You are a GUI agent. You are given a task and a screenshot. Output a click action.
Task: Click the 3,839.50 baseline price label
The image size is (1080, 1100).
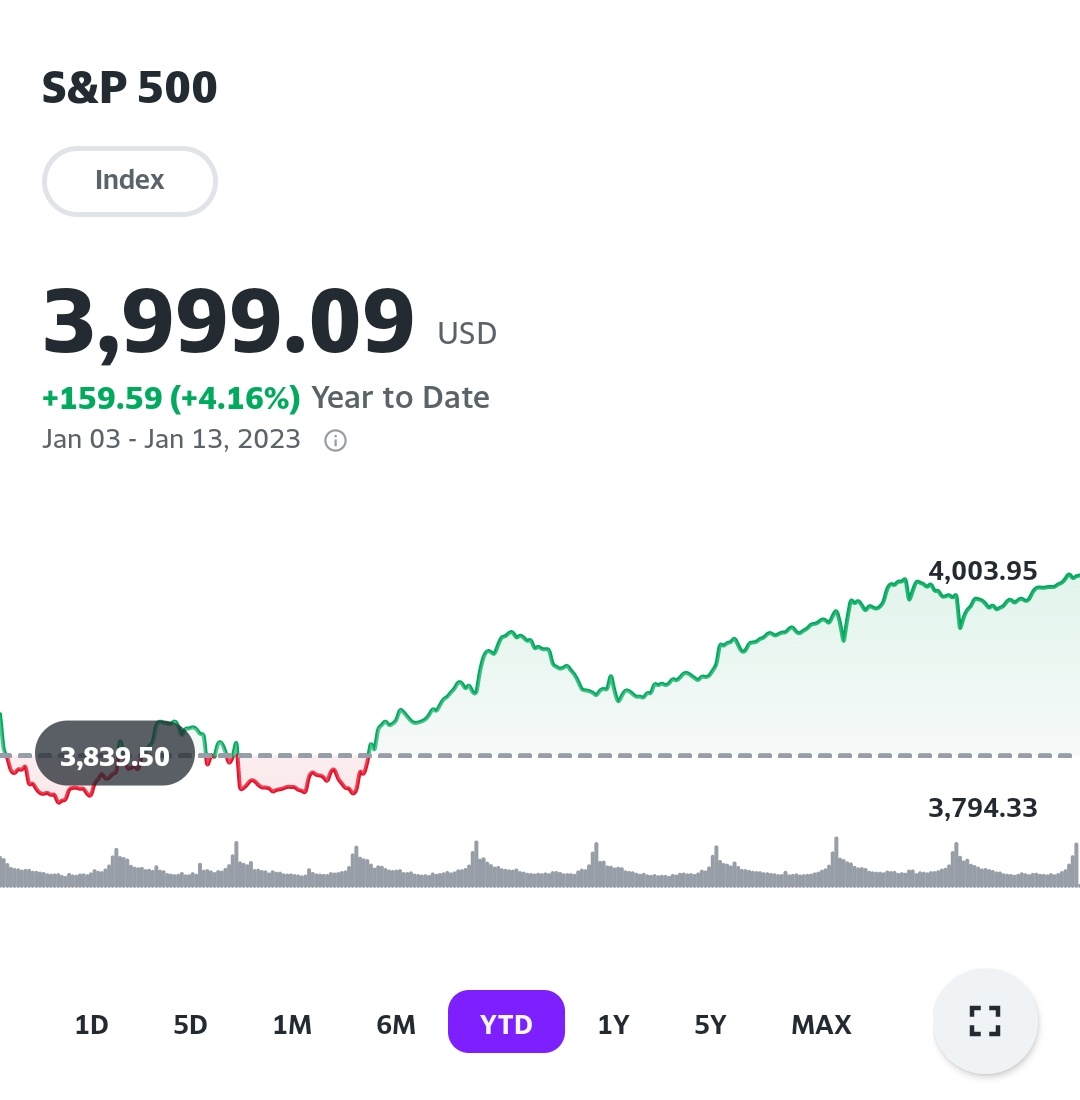(115, 756)
